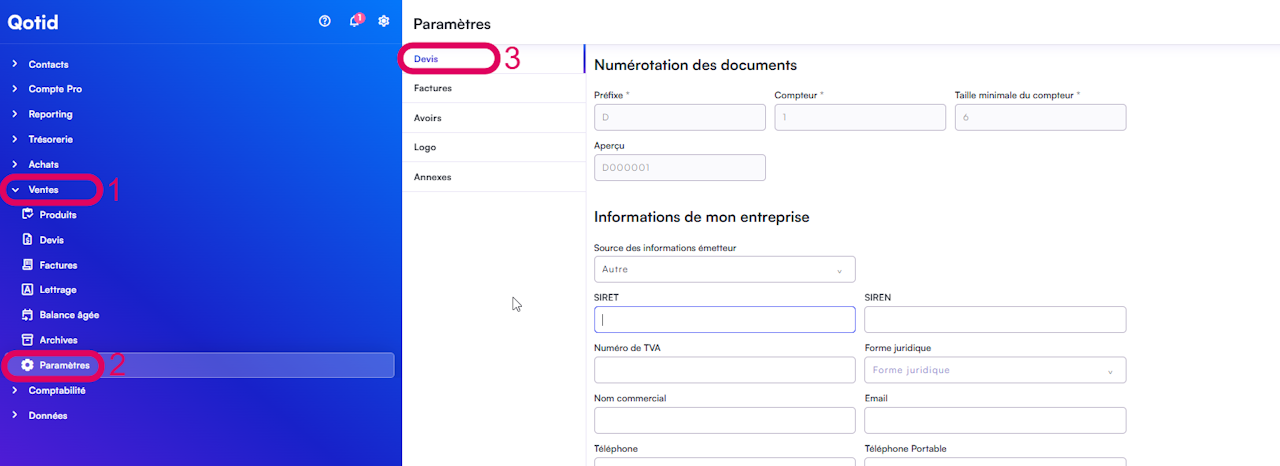
Task: Open the notifications bell icon
Action: pyautogui.click(x=354, y=21)
